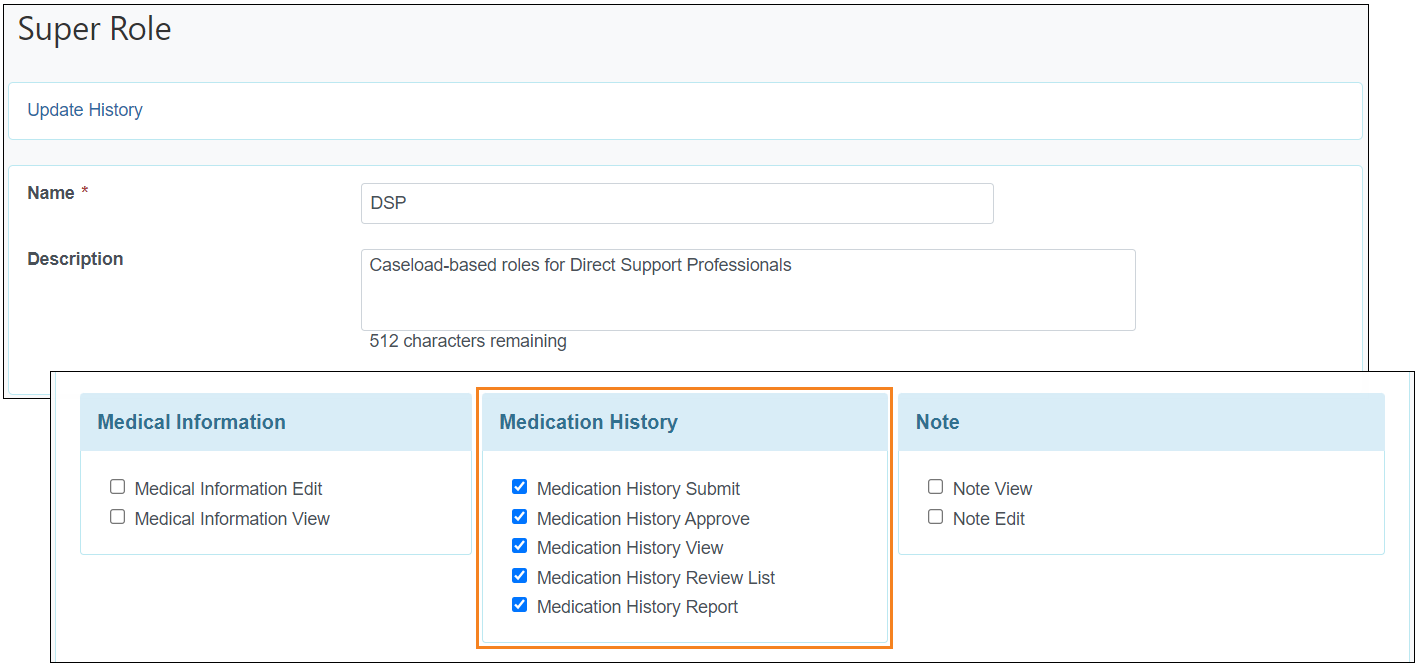Click the Description field label
Viewport: 1418px width, 666px height.
(75, 259)
